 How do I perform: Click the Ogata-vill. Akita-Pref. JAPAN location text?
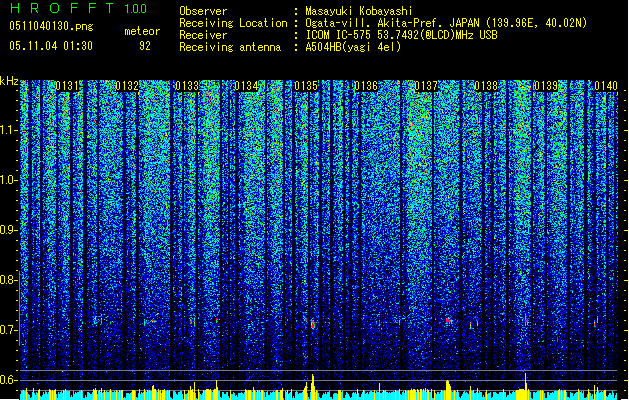point(446,23)
